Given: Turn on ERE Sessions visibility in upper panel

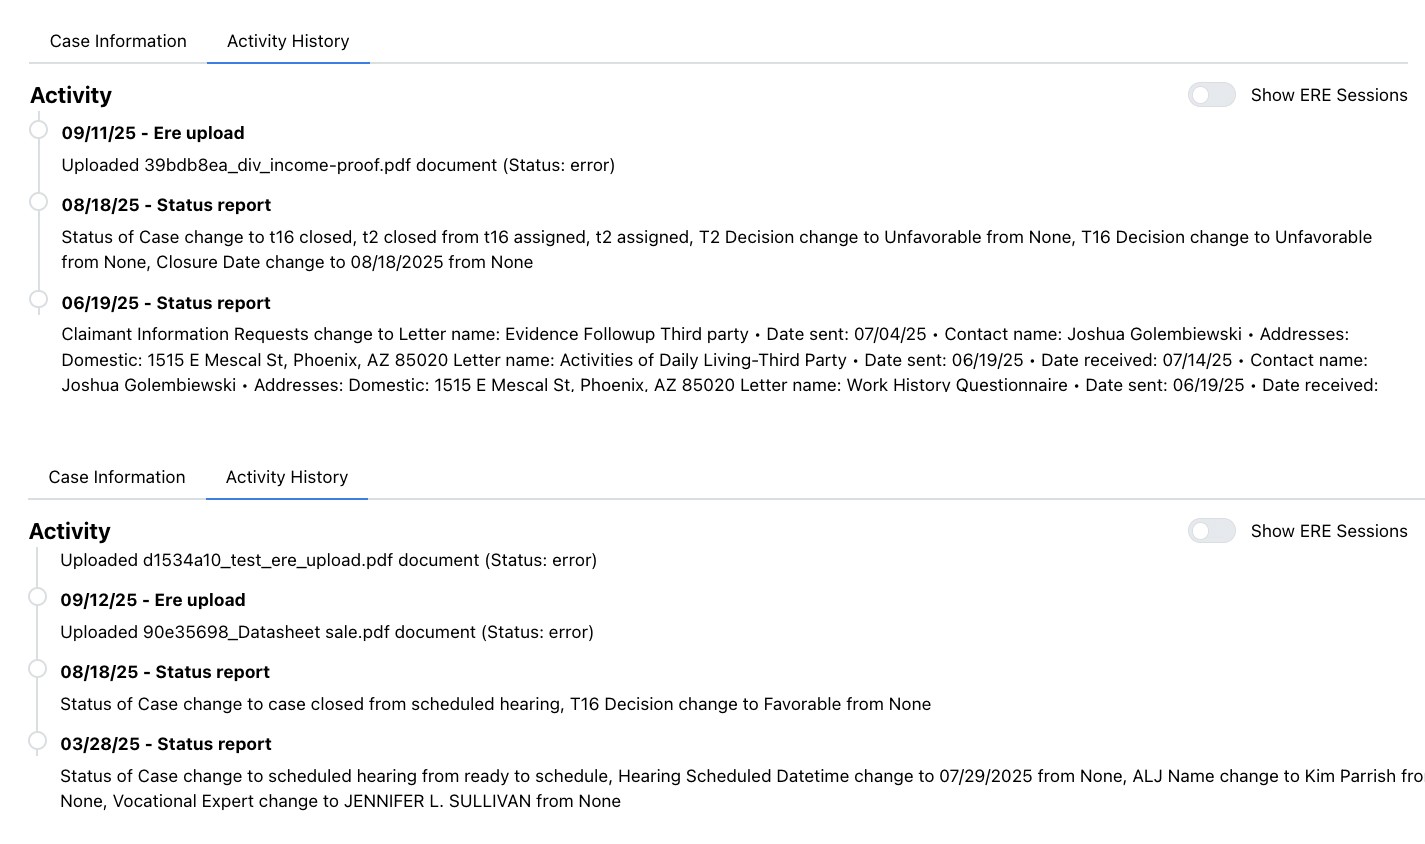Looking at the screenshot, I should (x=1211, y=94).
